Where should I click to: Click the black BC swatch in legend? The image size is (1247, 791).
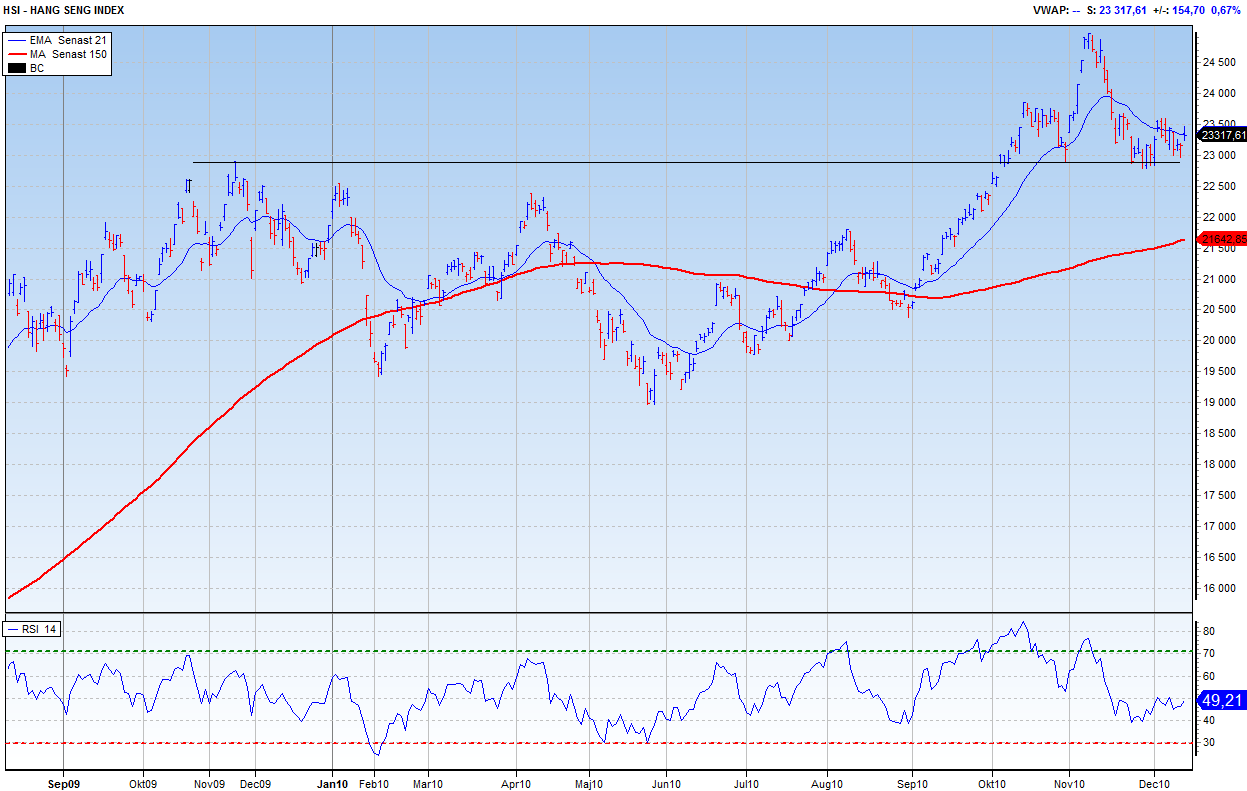[x=17, y=68]
